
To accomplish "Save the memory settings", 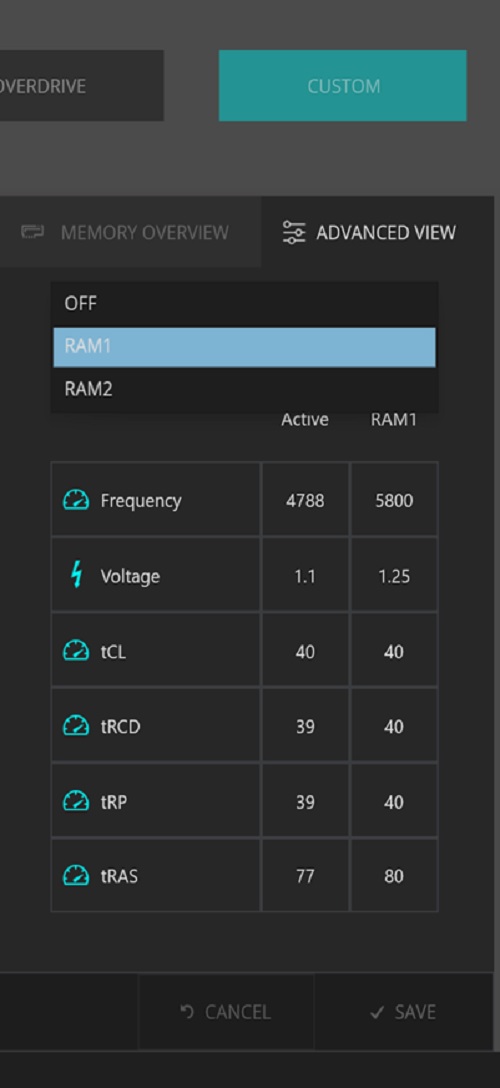I will [x=404, y=1012].
